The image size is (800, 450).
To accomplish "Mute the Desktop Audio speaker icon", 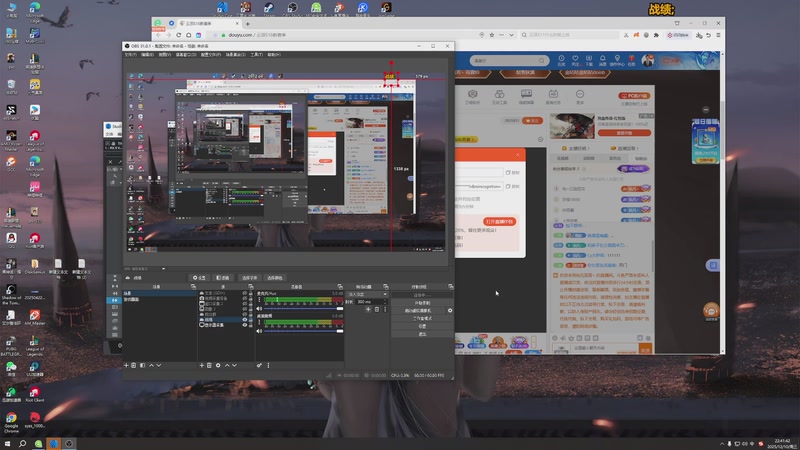I will click(x=259, y=331).
